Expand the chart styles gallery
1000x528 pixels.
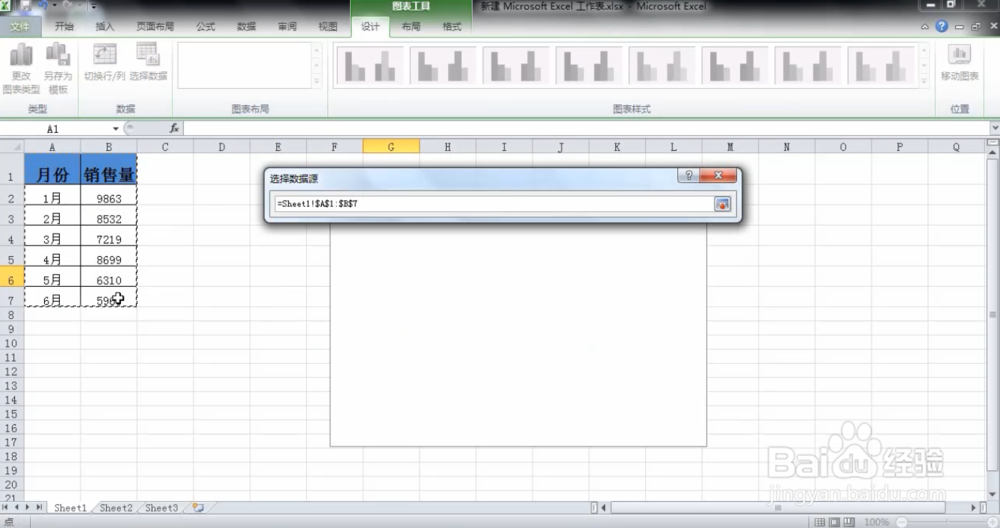924,82
